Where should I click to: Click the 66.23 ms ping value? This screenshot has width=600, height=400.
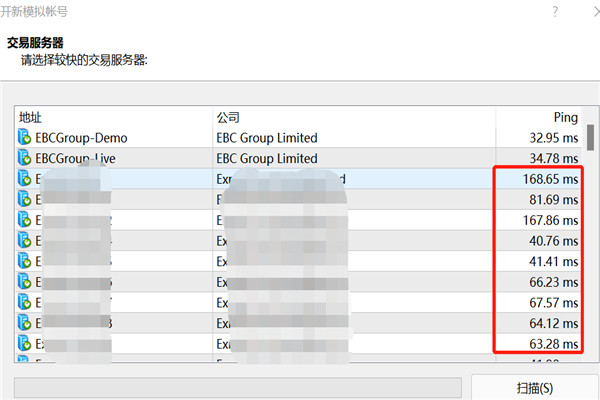(554, 282)
